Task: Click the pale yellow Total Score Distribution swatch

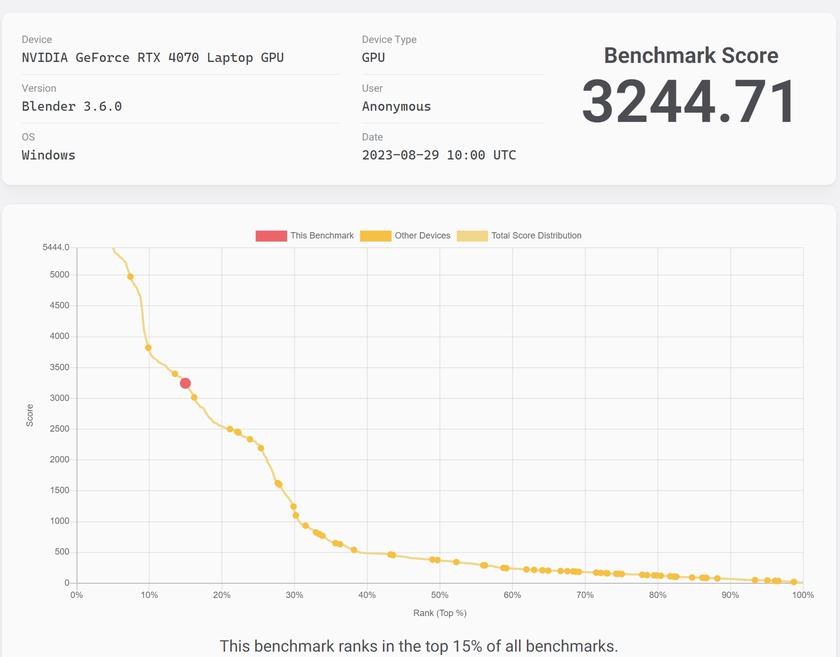Action: pyautogui.click(x=472, y=236)
